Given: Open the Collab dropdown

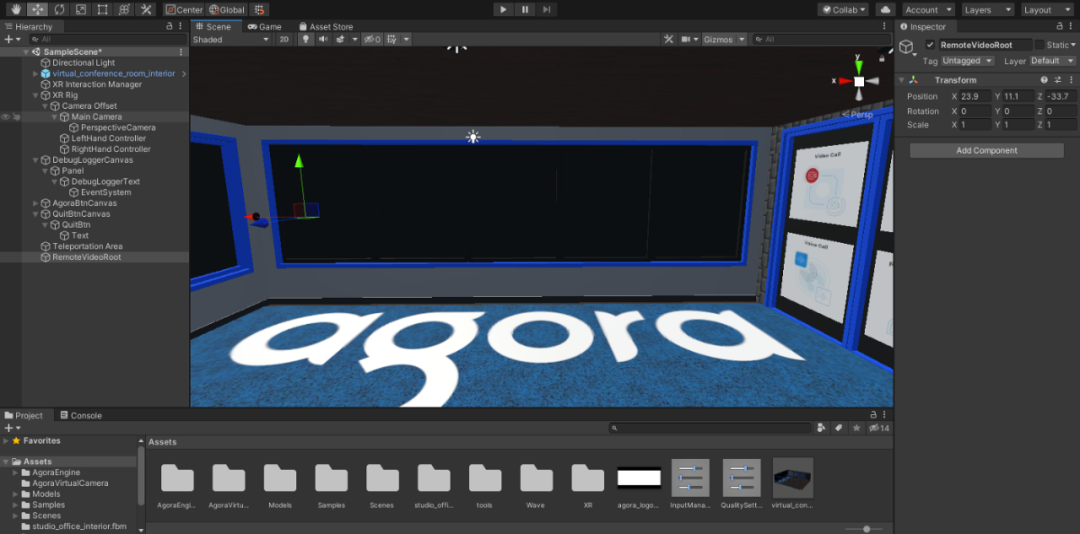Looking at the screenshot, I should tap(843, 10).
